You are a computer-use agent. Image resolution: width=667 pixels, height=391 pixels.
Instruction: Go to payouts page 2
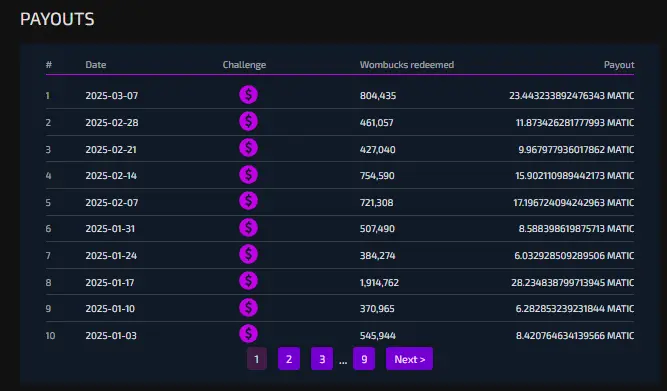pos(289,359)
